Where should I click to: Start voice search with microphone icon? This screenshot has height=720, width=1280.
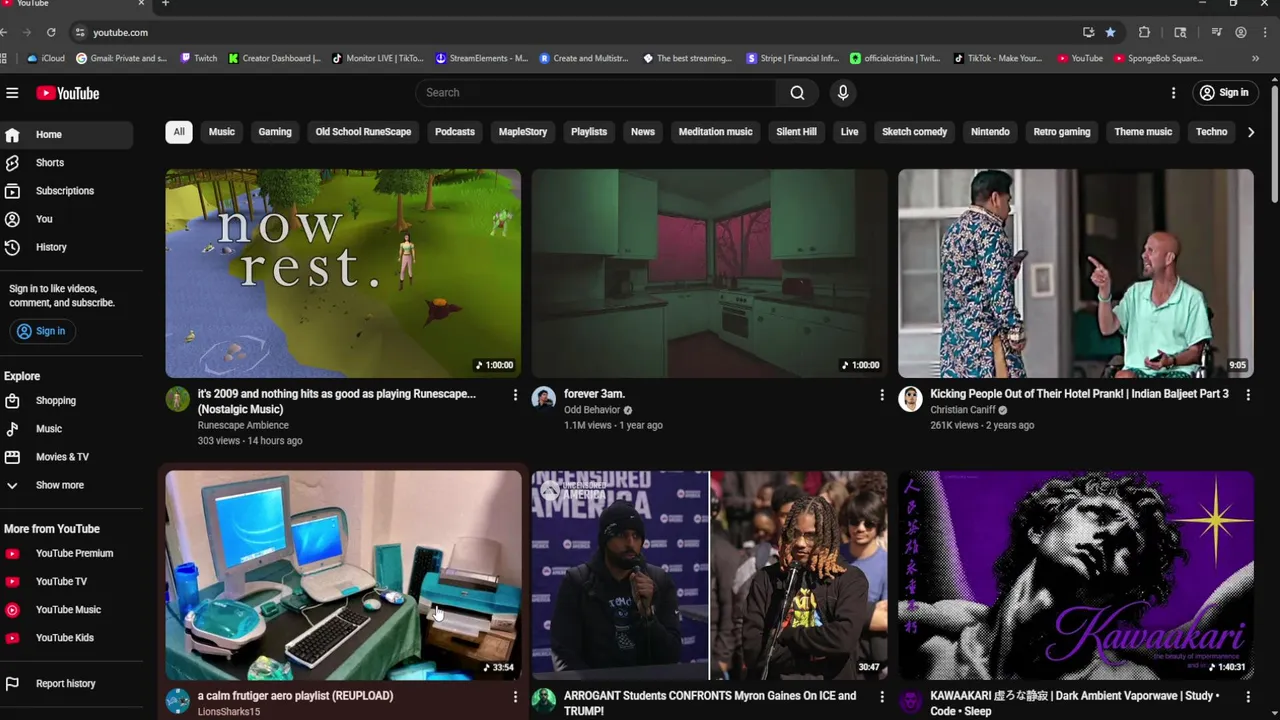coord(843,93)
